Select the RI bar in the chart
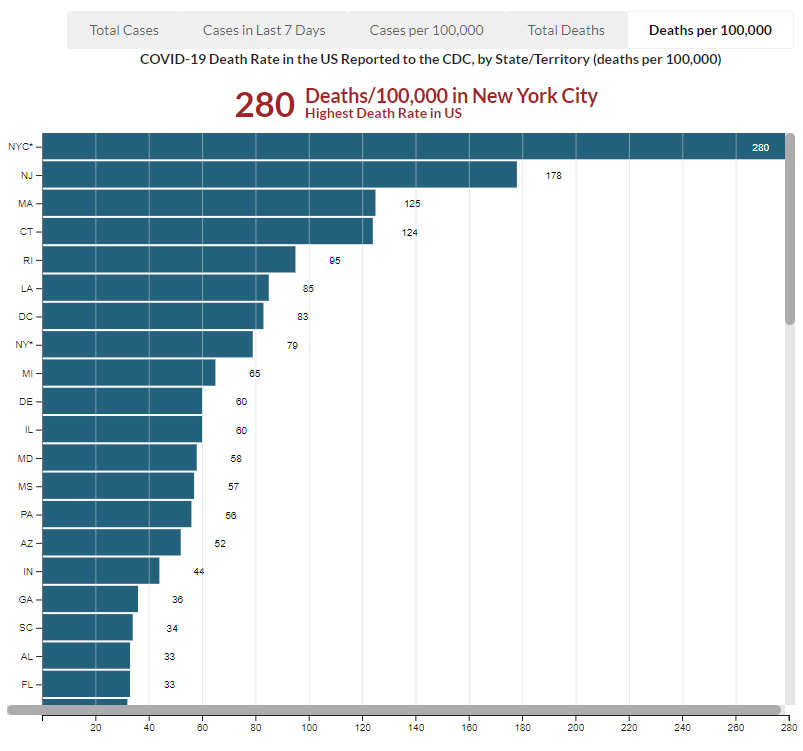803x751 pixels. [169, 260]
